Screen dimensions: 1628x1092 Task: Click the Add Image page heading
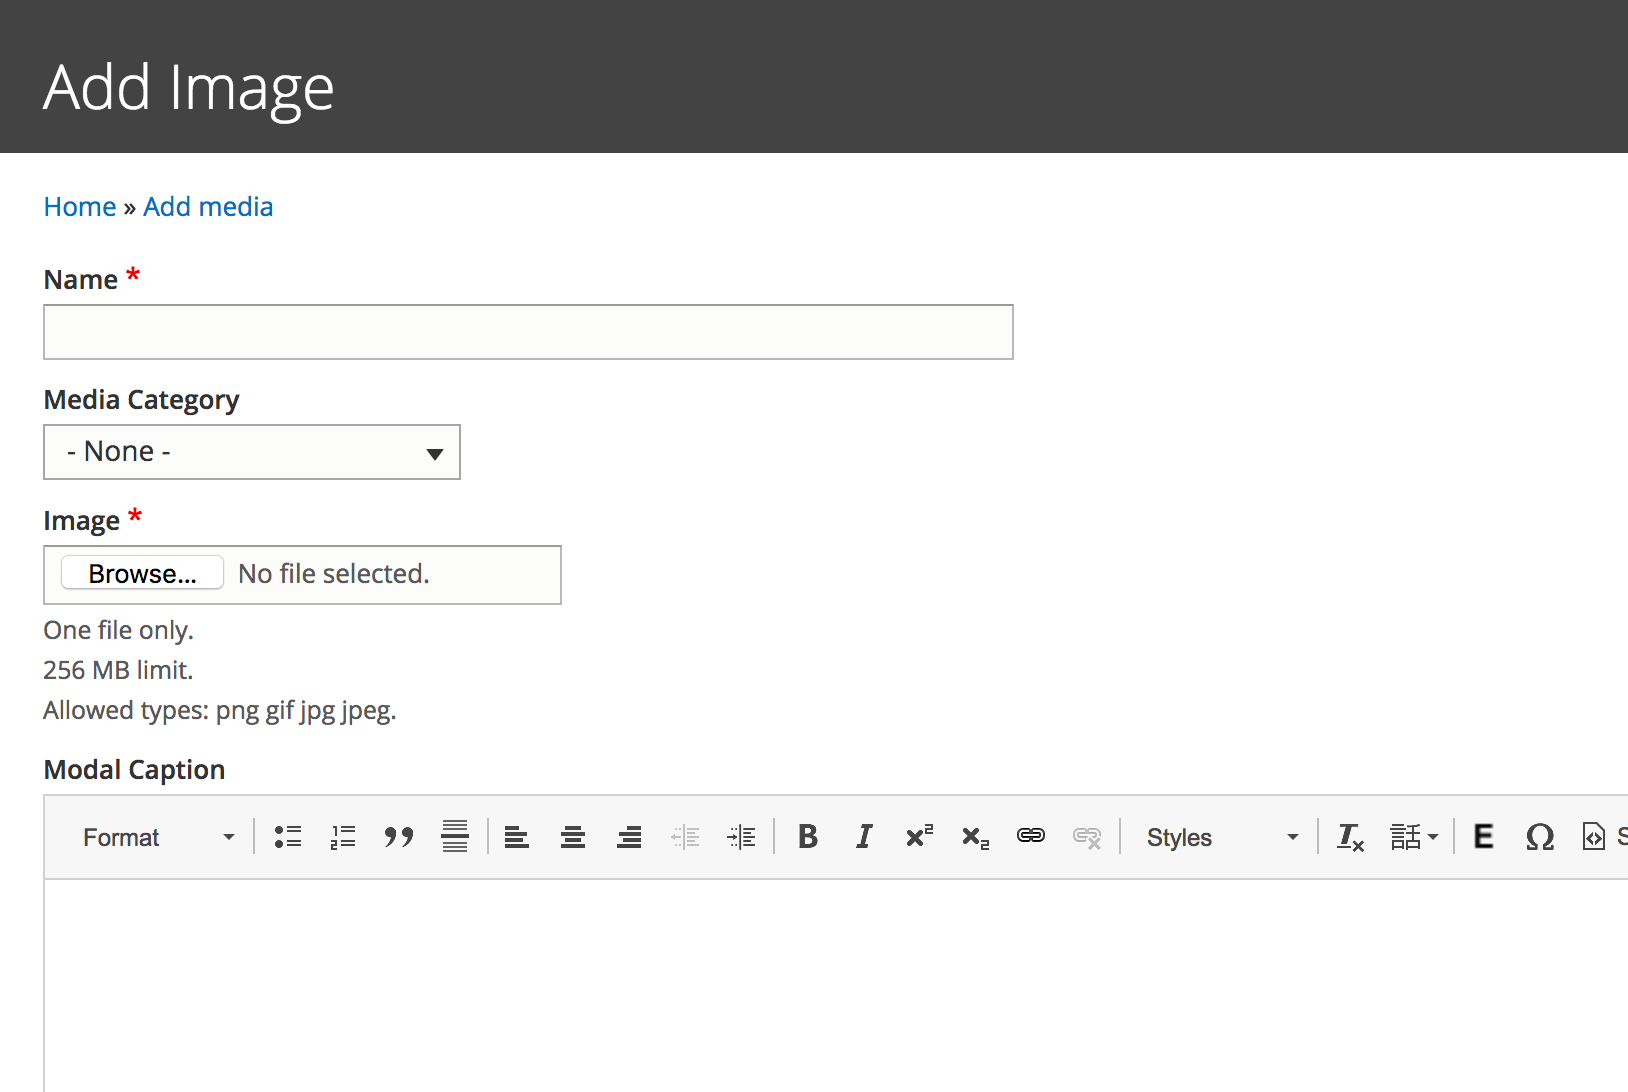189,88
